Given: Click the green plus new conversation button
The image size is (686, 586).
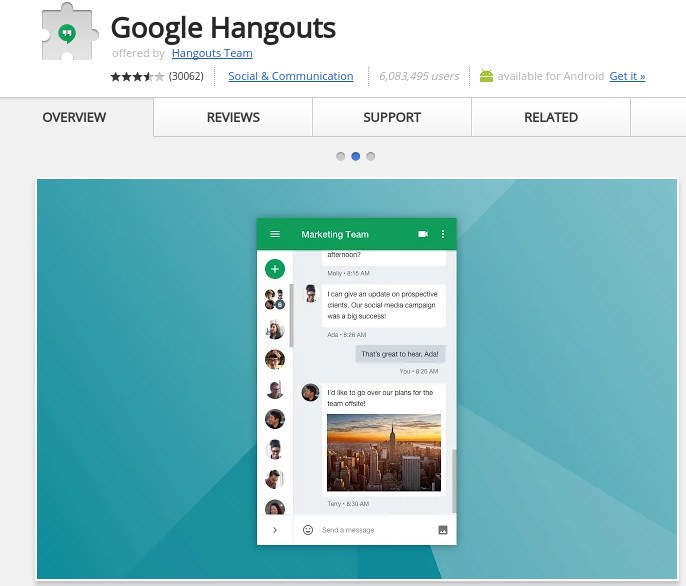Looking at the screenshot, I should [275, 269].
